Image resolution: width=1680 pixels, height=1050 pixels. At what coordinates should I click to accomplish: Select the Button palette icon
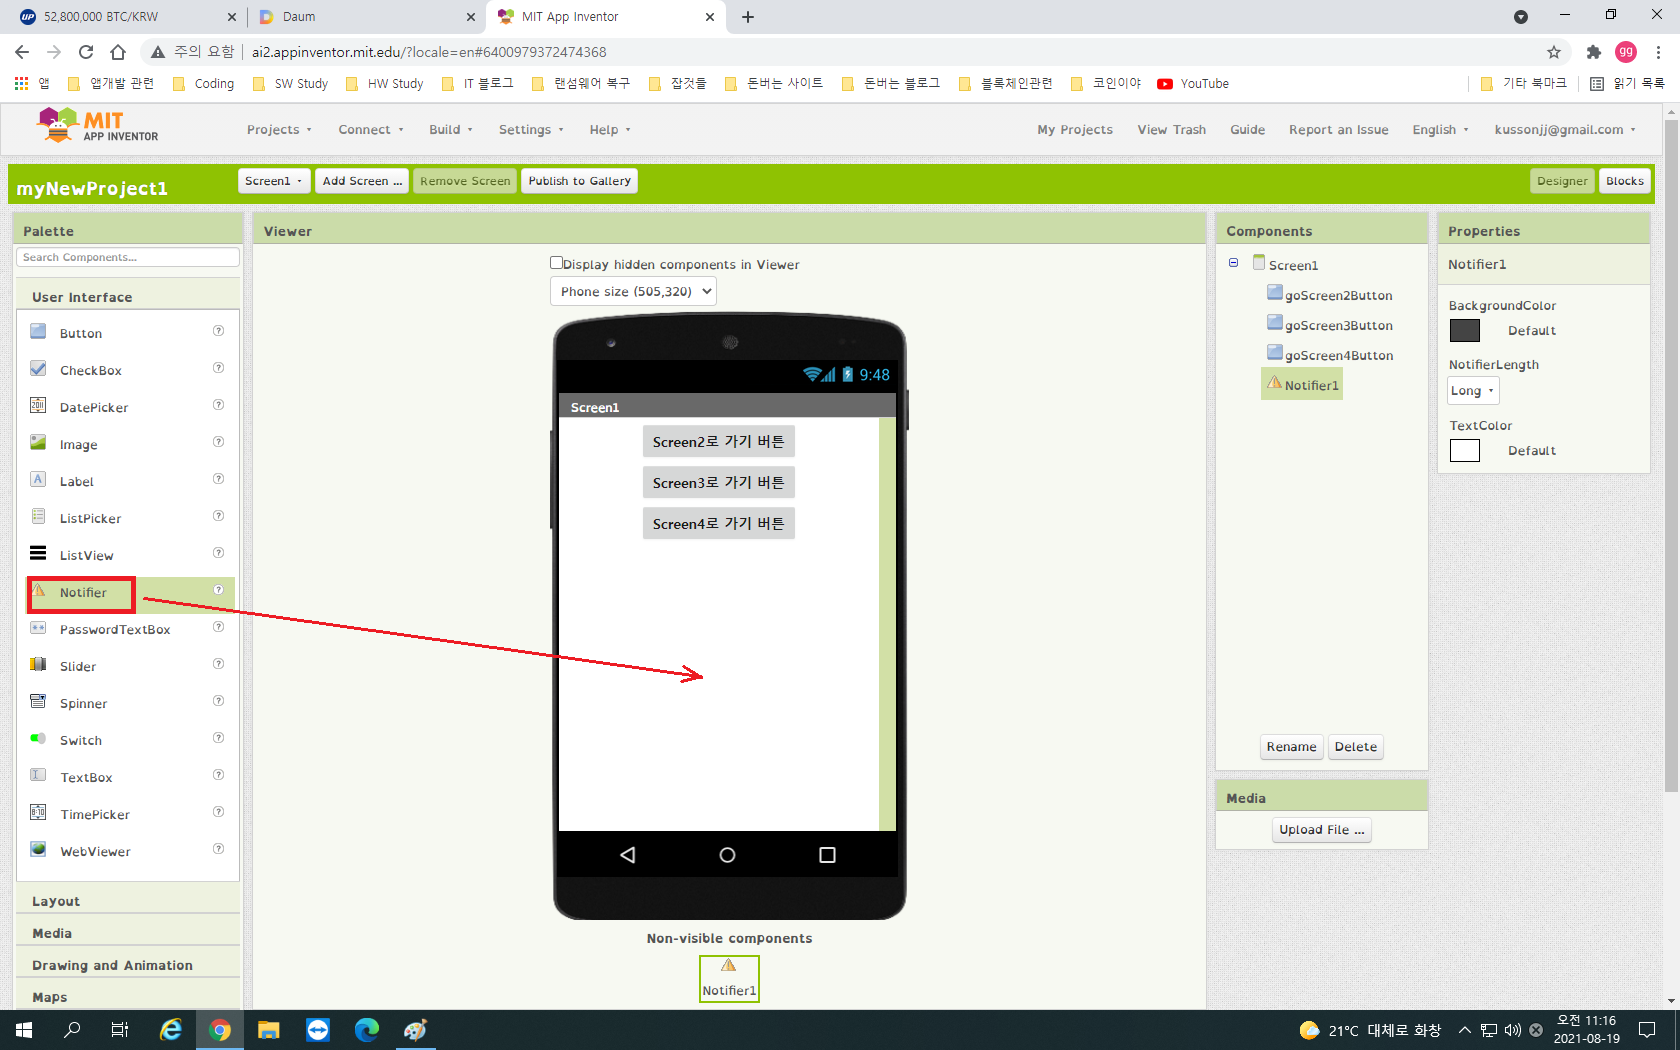pos(38,331)
